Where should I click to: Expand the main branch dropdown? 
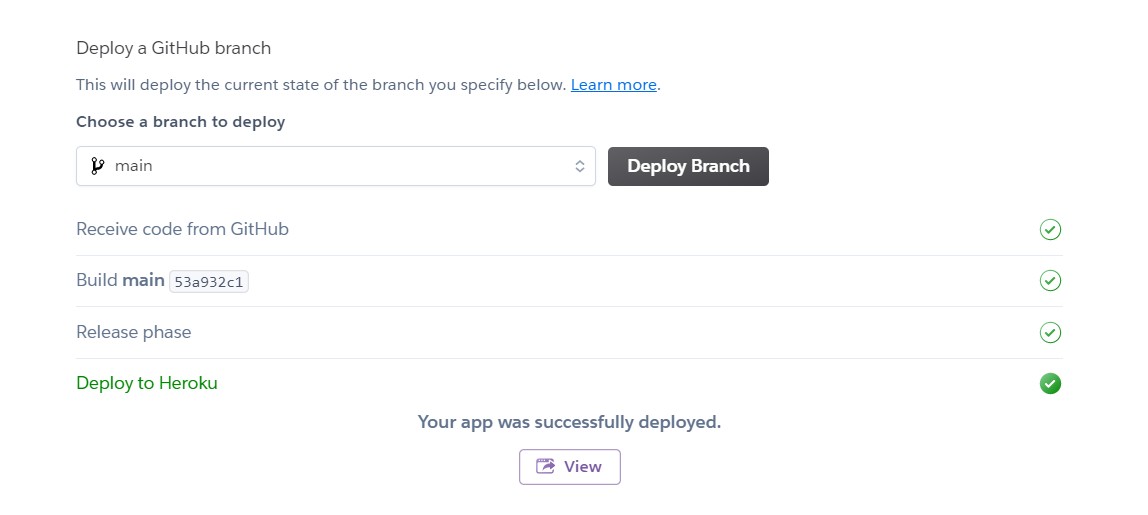(335, 166)
